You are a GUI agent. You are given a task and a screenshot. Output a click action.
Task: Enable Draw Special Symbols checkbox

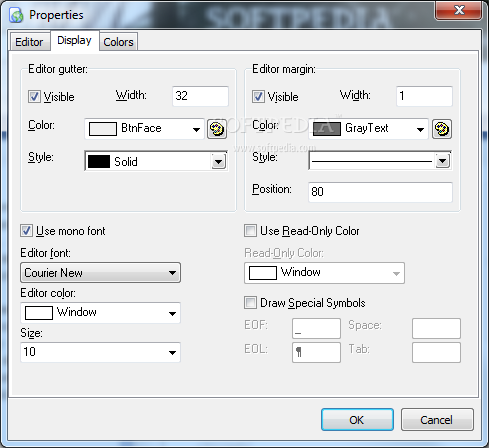(250, 303)
